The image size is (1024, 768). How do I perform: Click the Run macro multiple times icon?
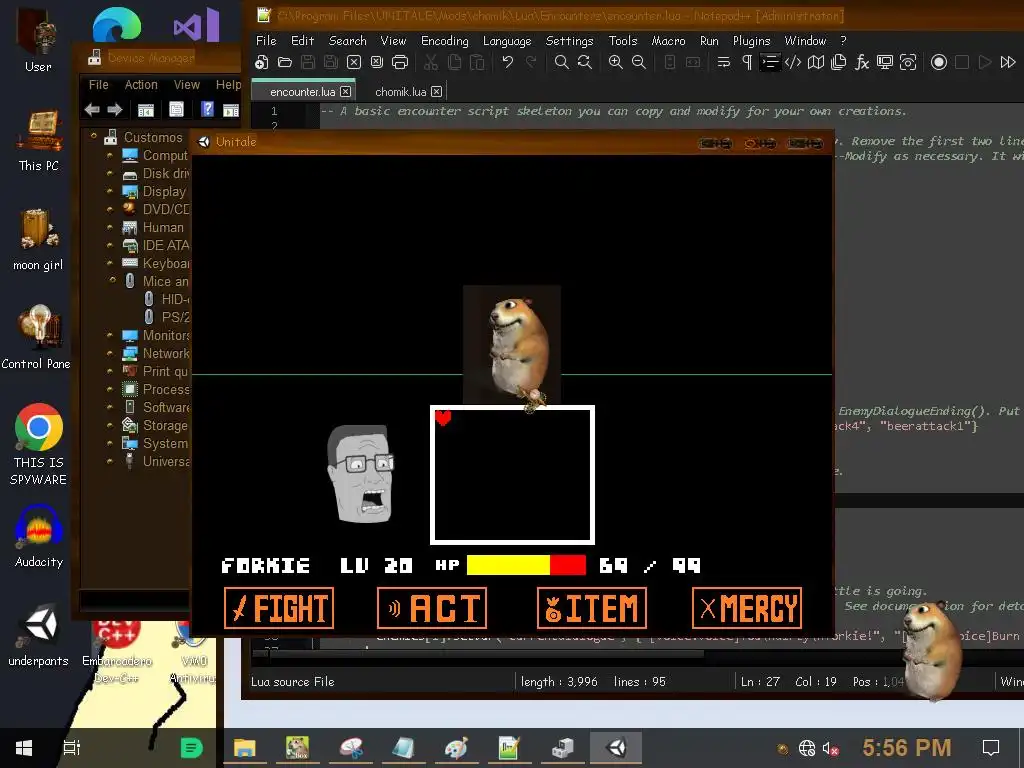(1008, 62)
